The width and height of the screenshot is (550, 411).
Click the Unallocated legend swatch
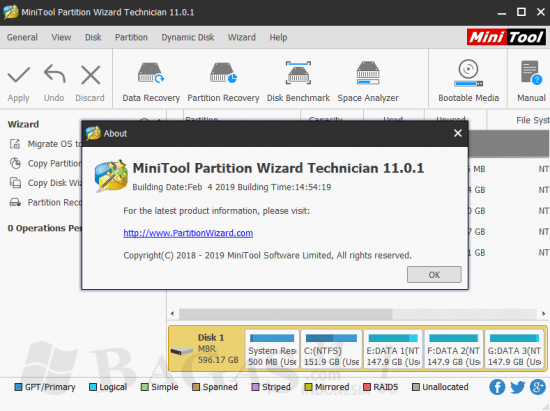pos(416,387)
